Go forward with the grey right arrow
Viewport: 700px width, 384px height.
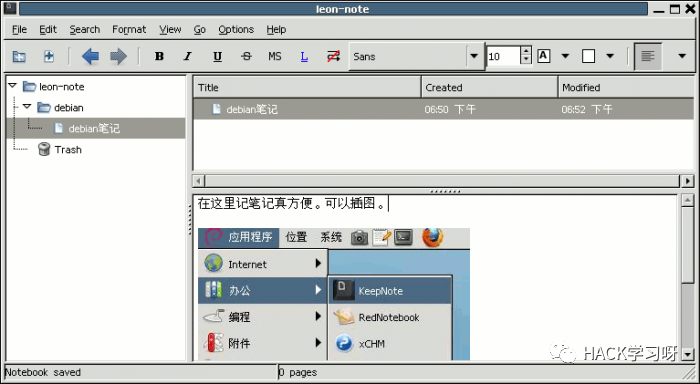(x=118, y=57)
